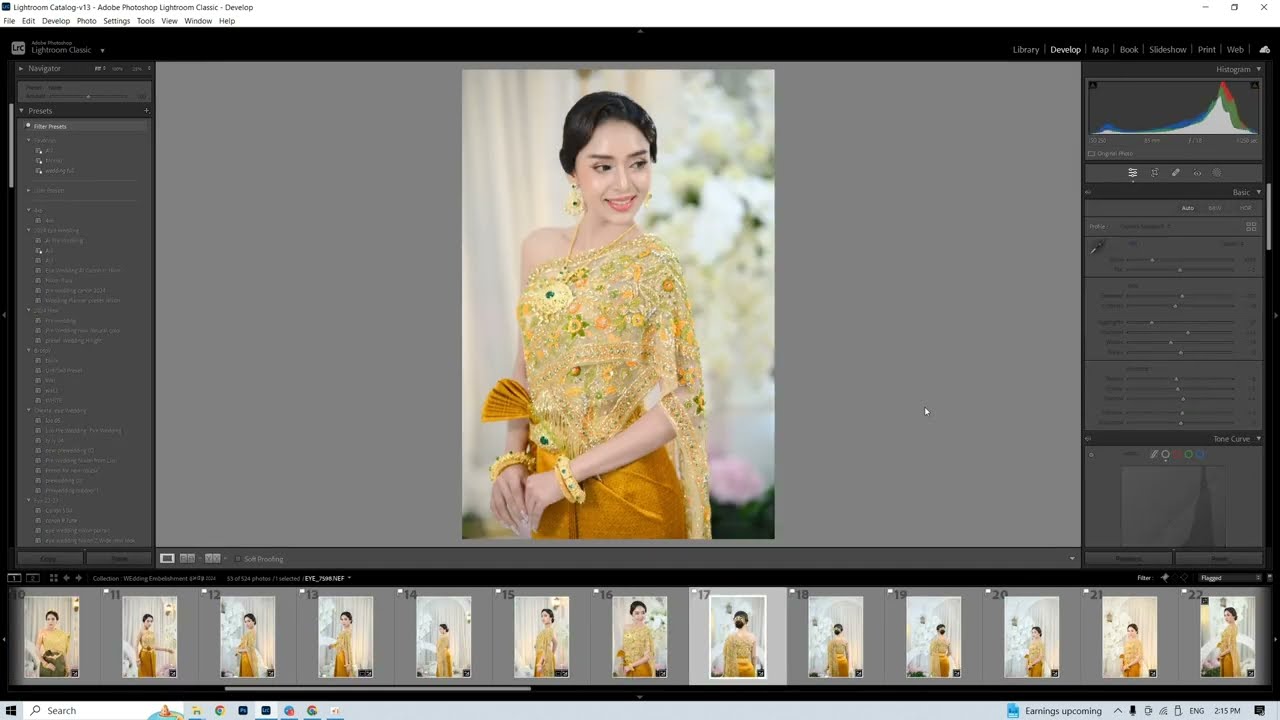The height and width of the screenshot is (720, 1280).
Task: Toggle highlight clipping indicator in Histogram
Action: click(1255, 85)
